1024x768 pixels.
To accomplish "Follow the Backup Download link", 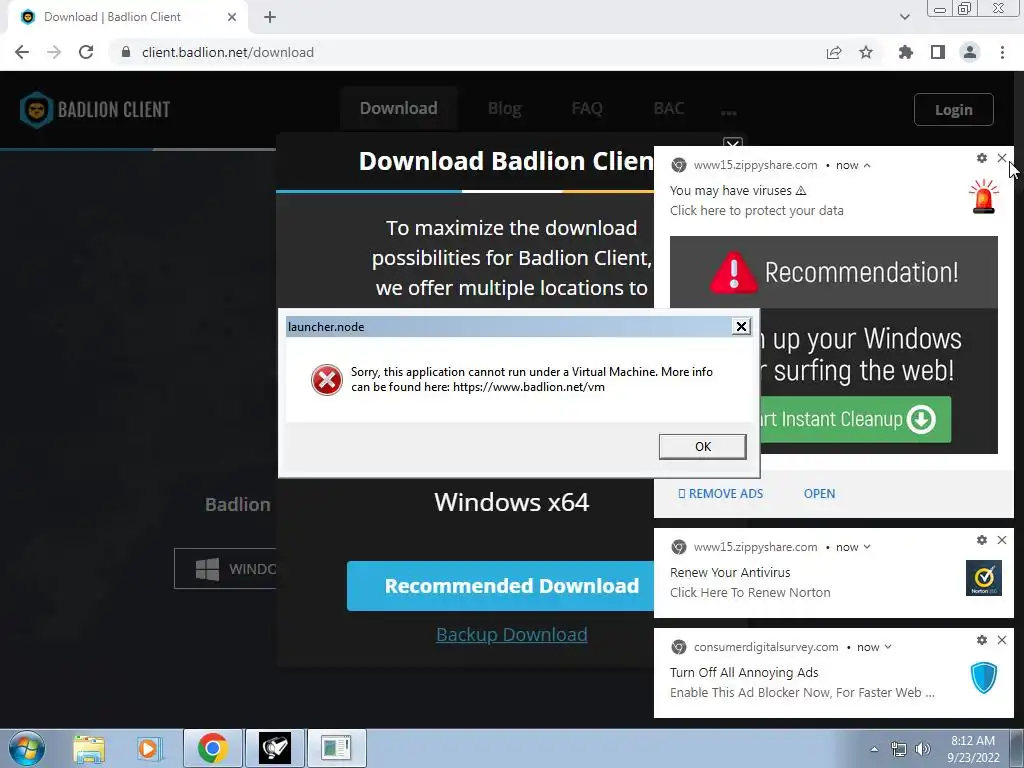I will [x=511, y=635].
